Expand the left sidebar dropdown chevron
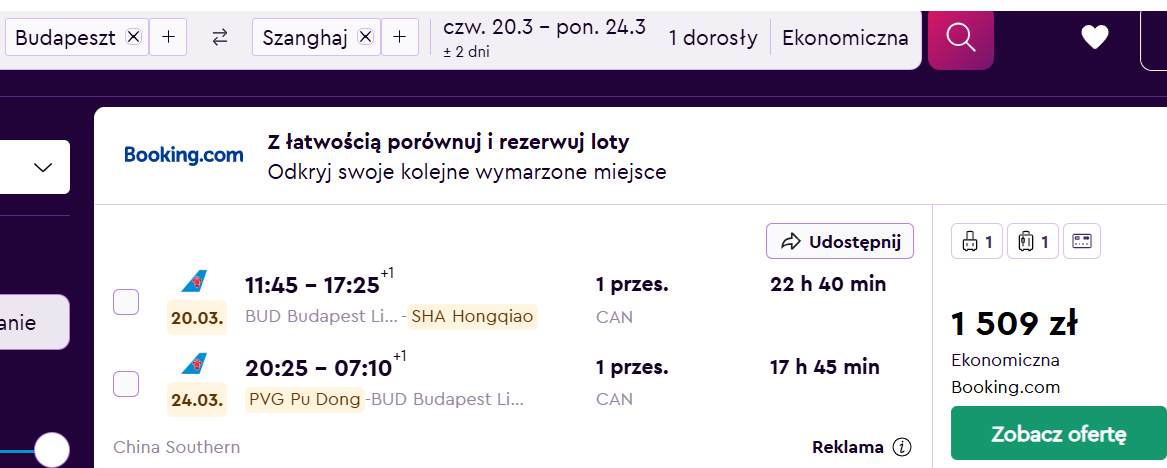Image resolution: width=1167 pixels, height=468 pixels. tap(43, 167)
